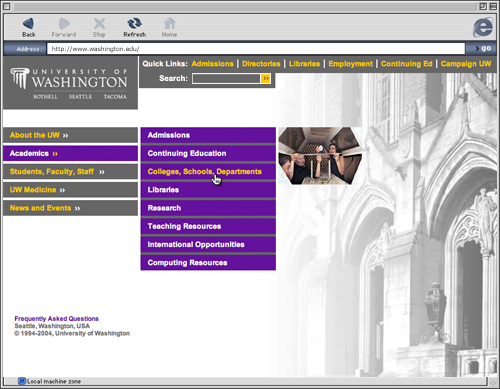This screenshot has height=389, width=500.
Task: Click the address bar go button
Action: 482,49
